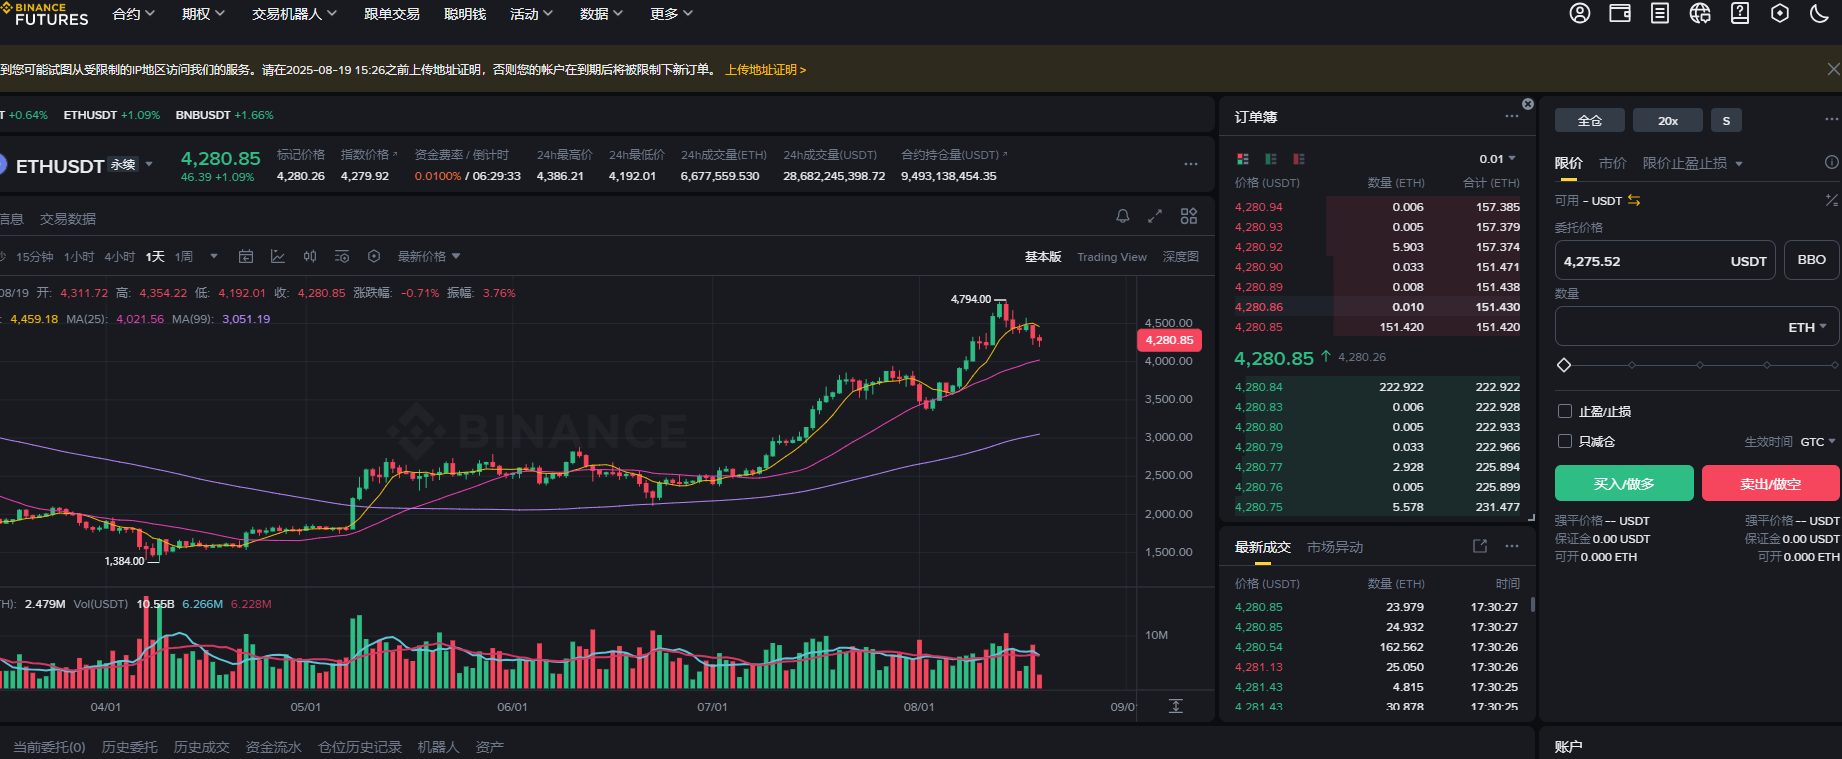Viewport: 1842px width, 759px height.
Task: Switch to the 市场异动 tab
Action: click(x=1335, y=547)
